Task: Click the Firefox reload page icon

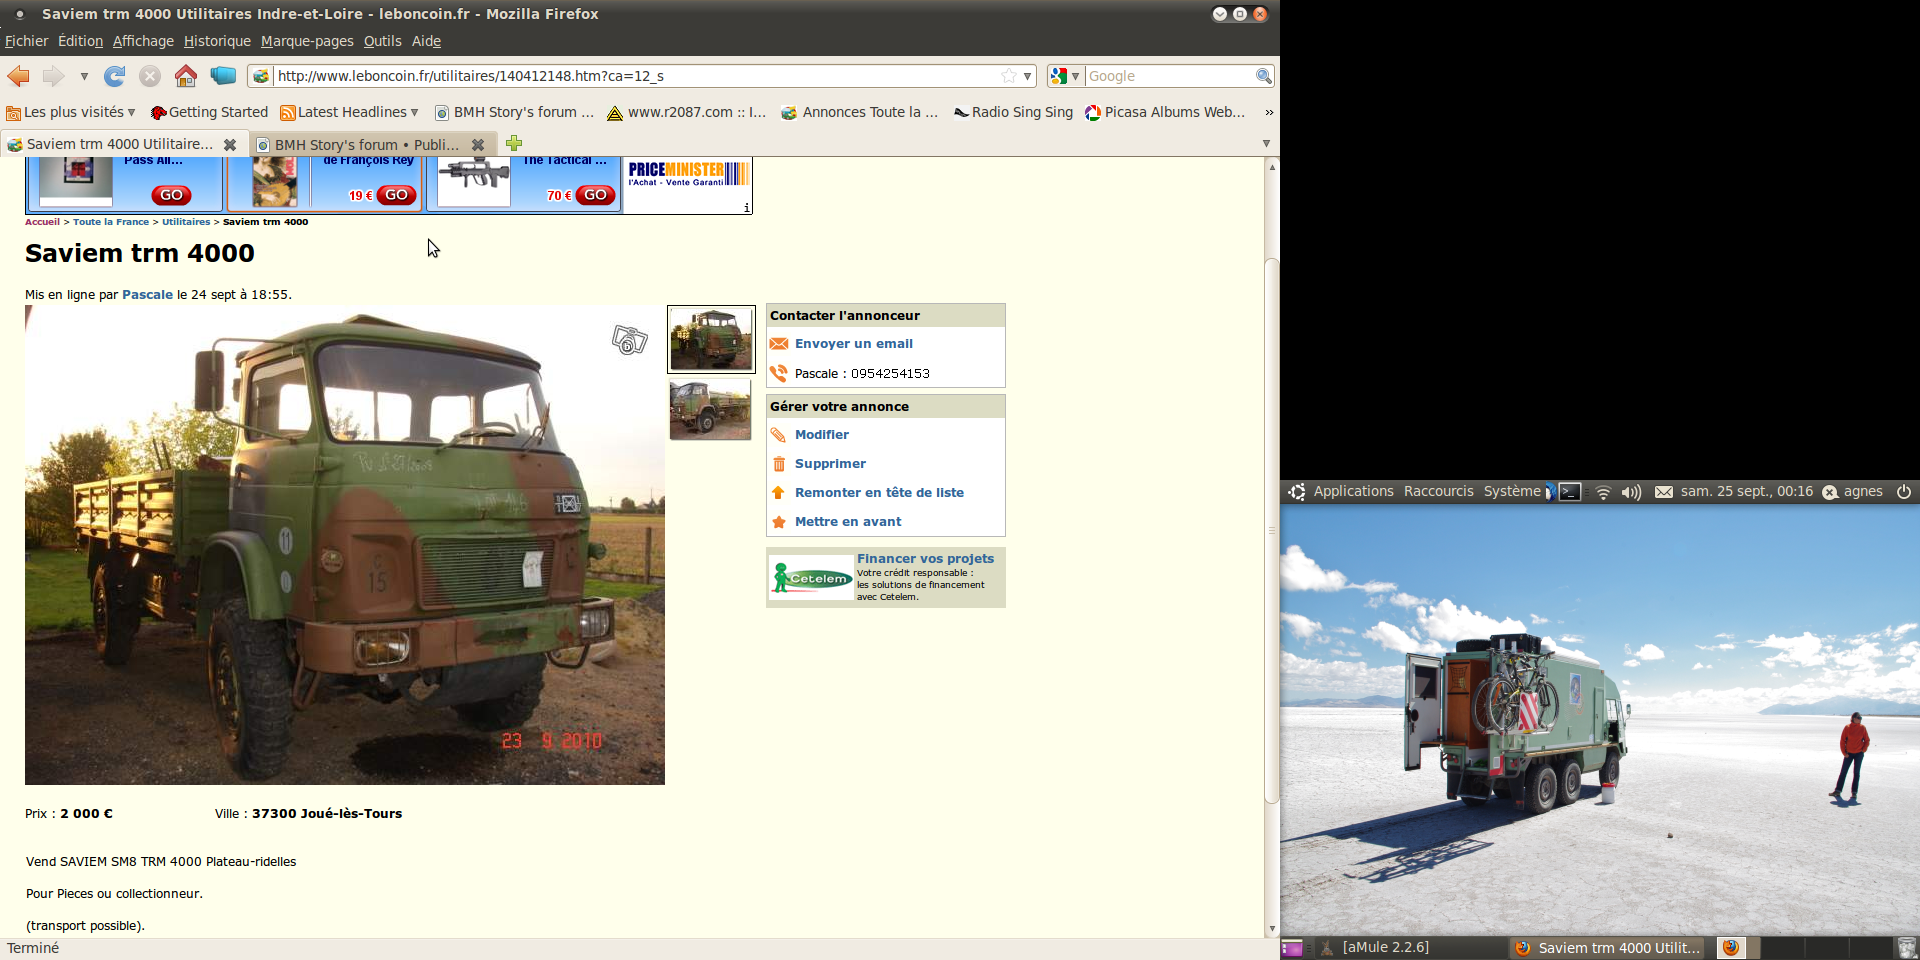Action: pyautogui.click(x=115, y=76)
